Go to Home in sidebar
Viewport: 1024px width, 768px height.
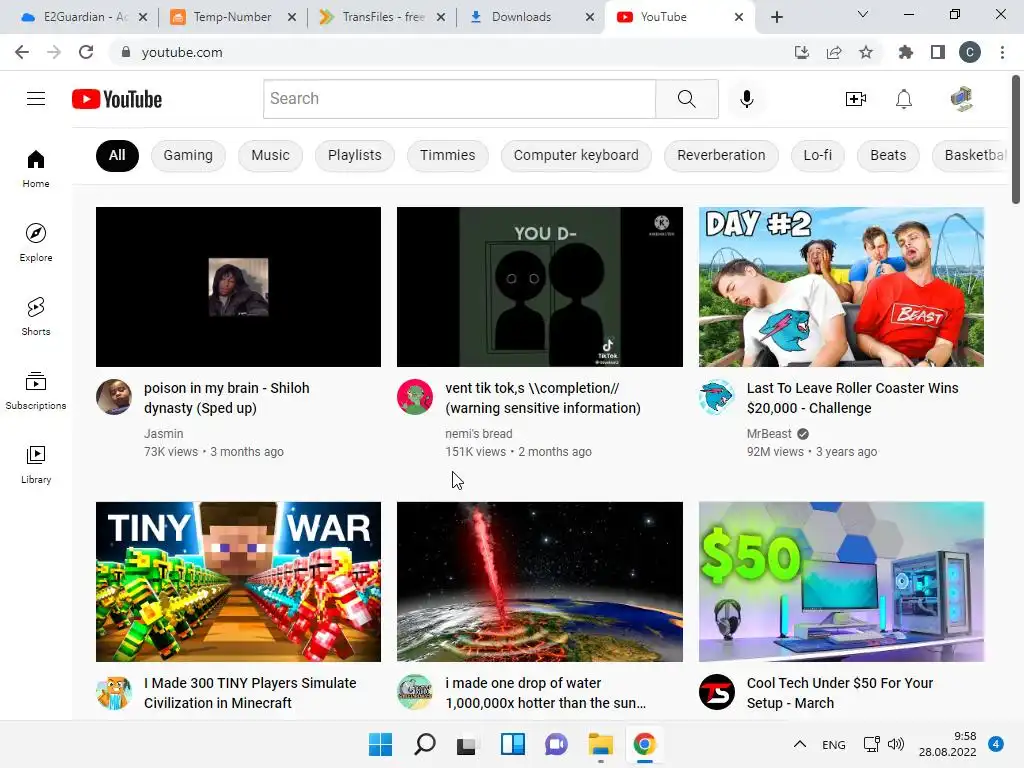[x=36, y=168]
